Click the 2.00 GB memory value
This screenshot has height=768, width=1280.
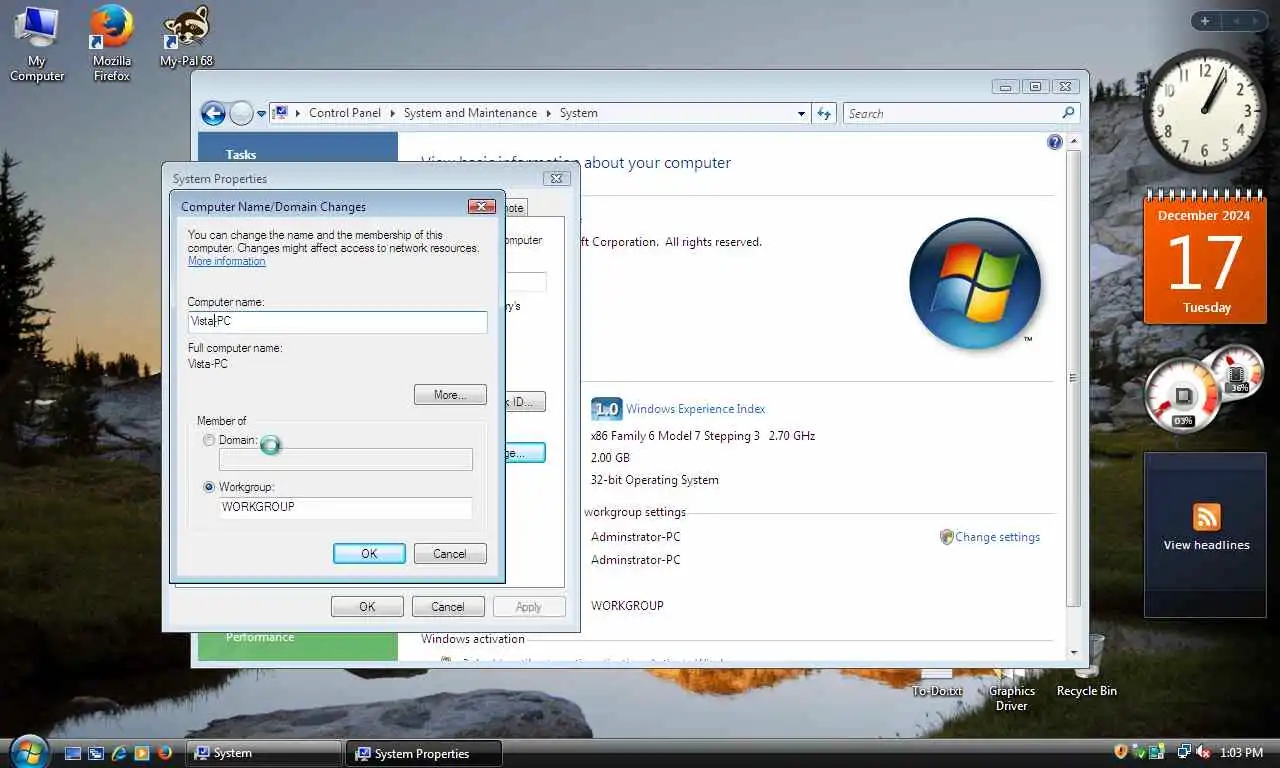(610, 458)
